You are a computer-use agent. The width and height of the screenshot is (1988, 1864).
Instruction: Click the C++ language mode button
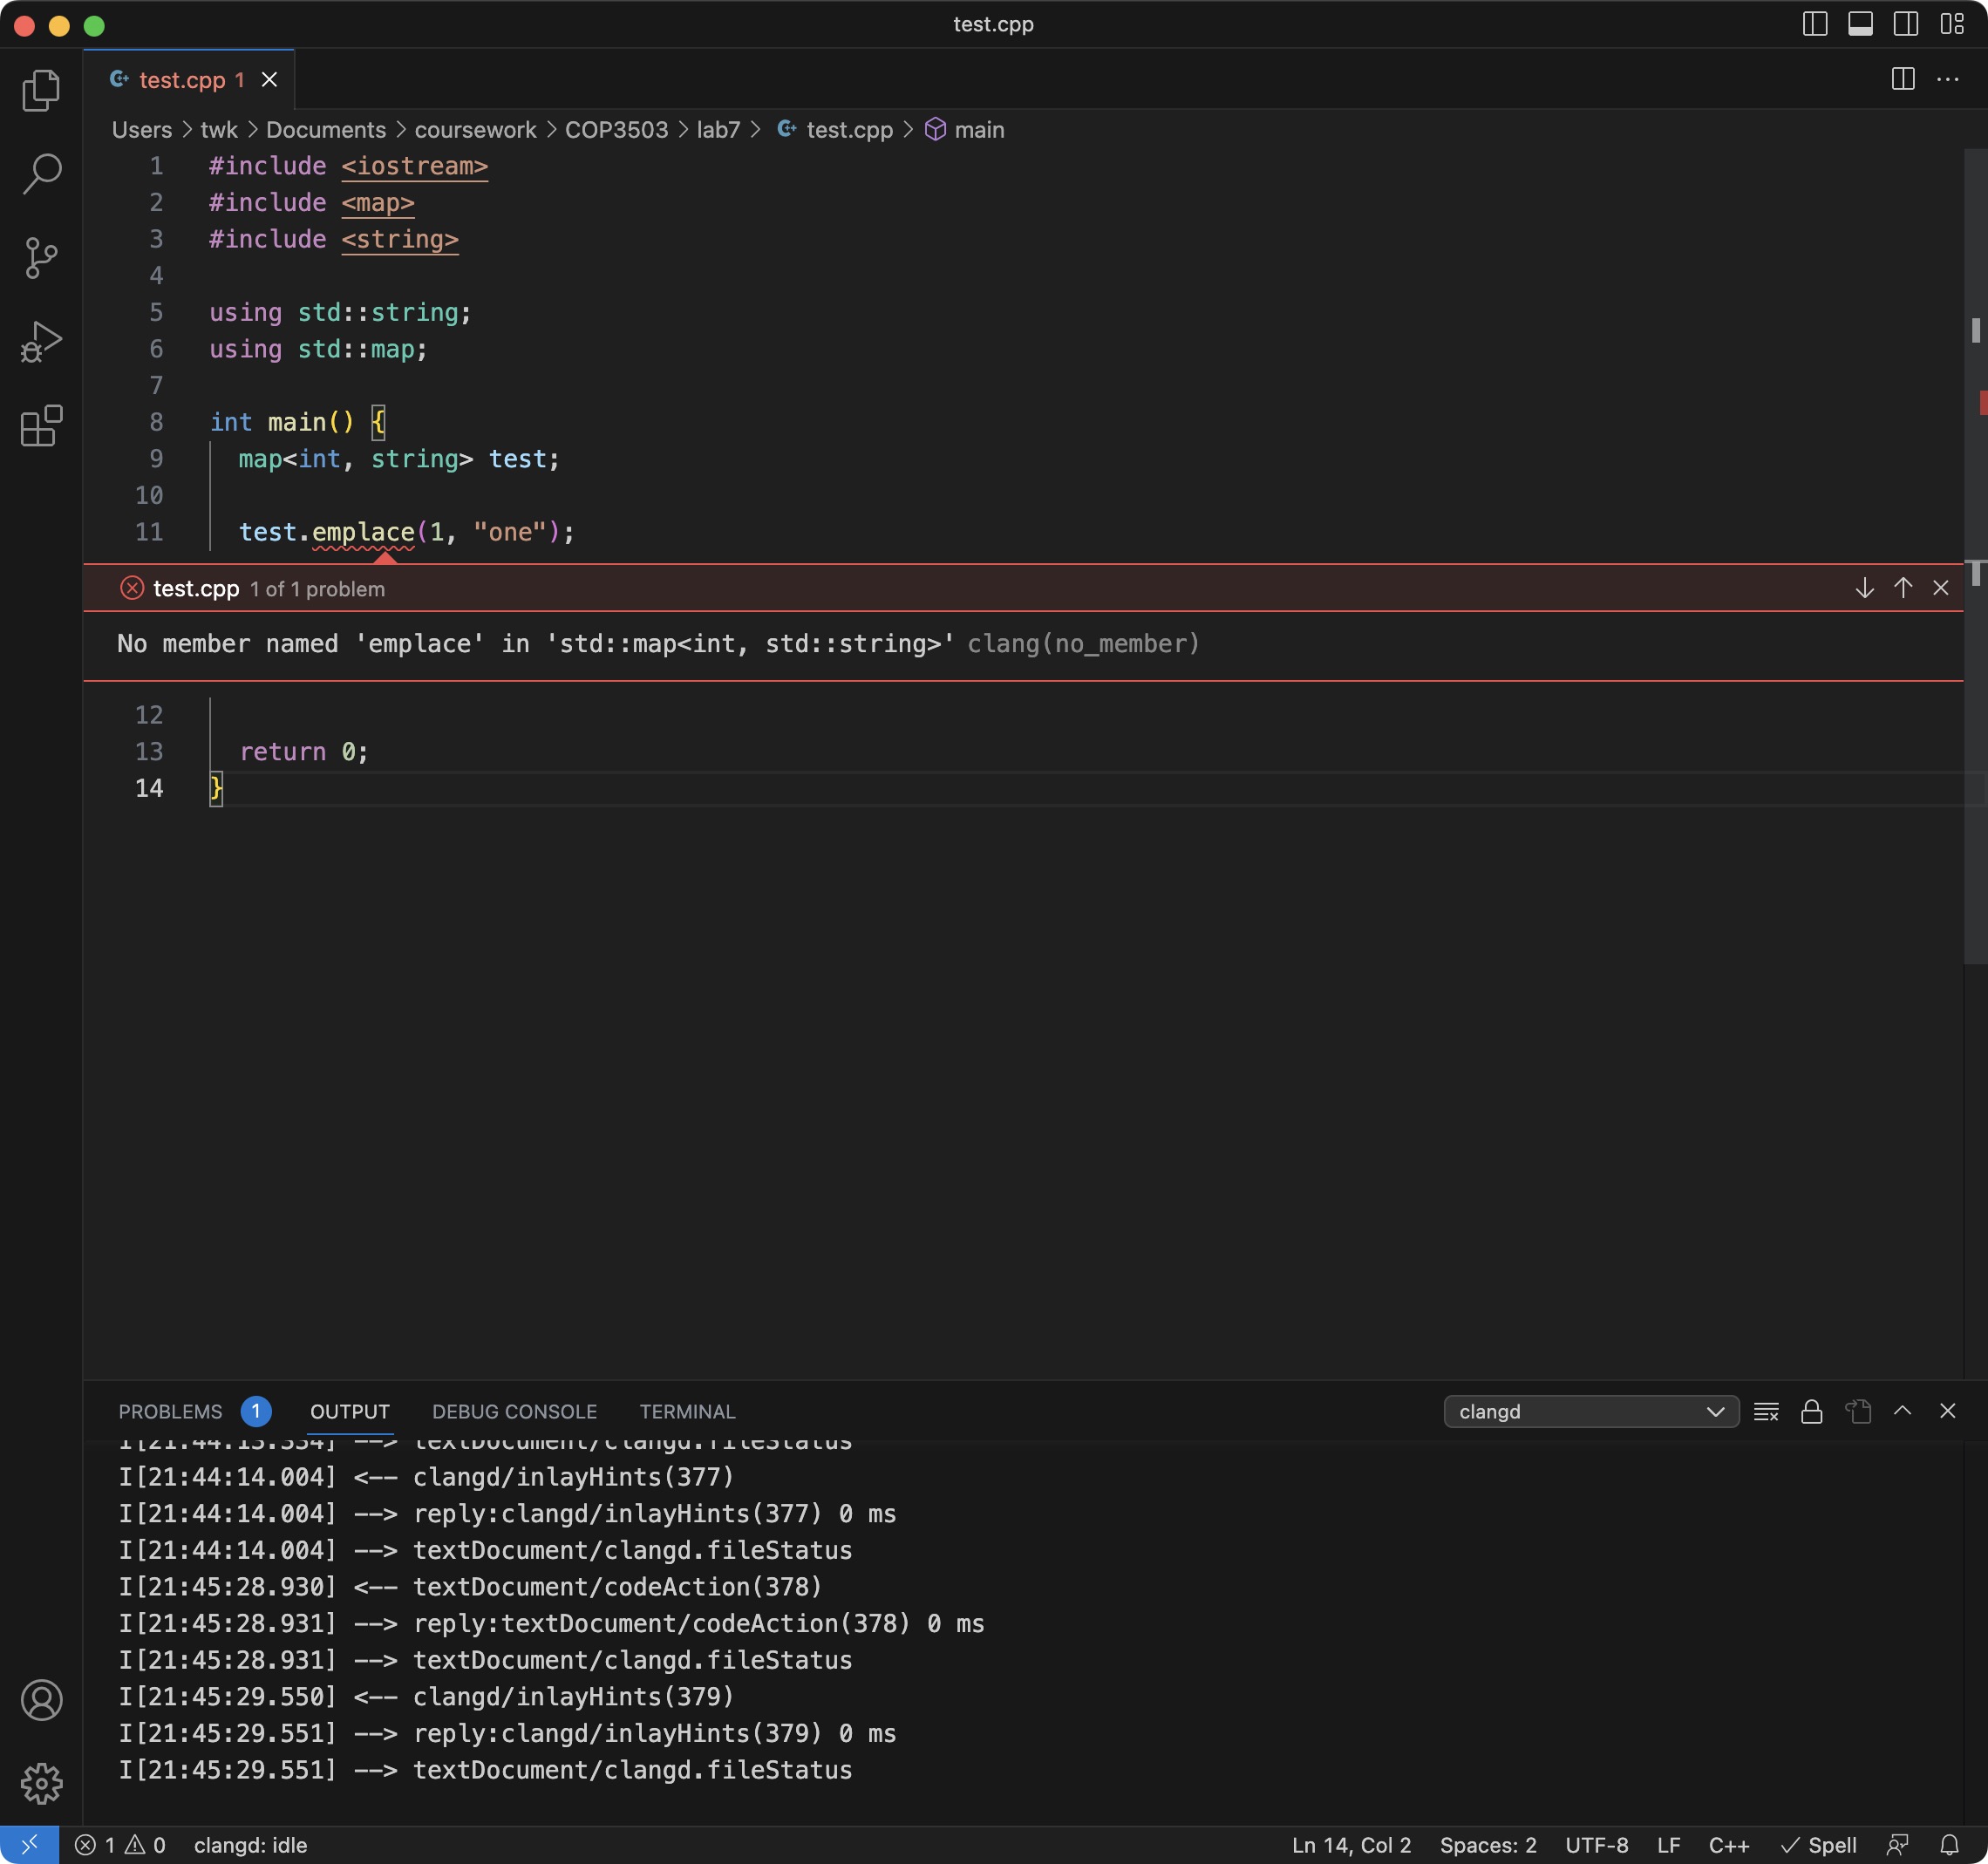(1728, 1845)
